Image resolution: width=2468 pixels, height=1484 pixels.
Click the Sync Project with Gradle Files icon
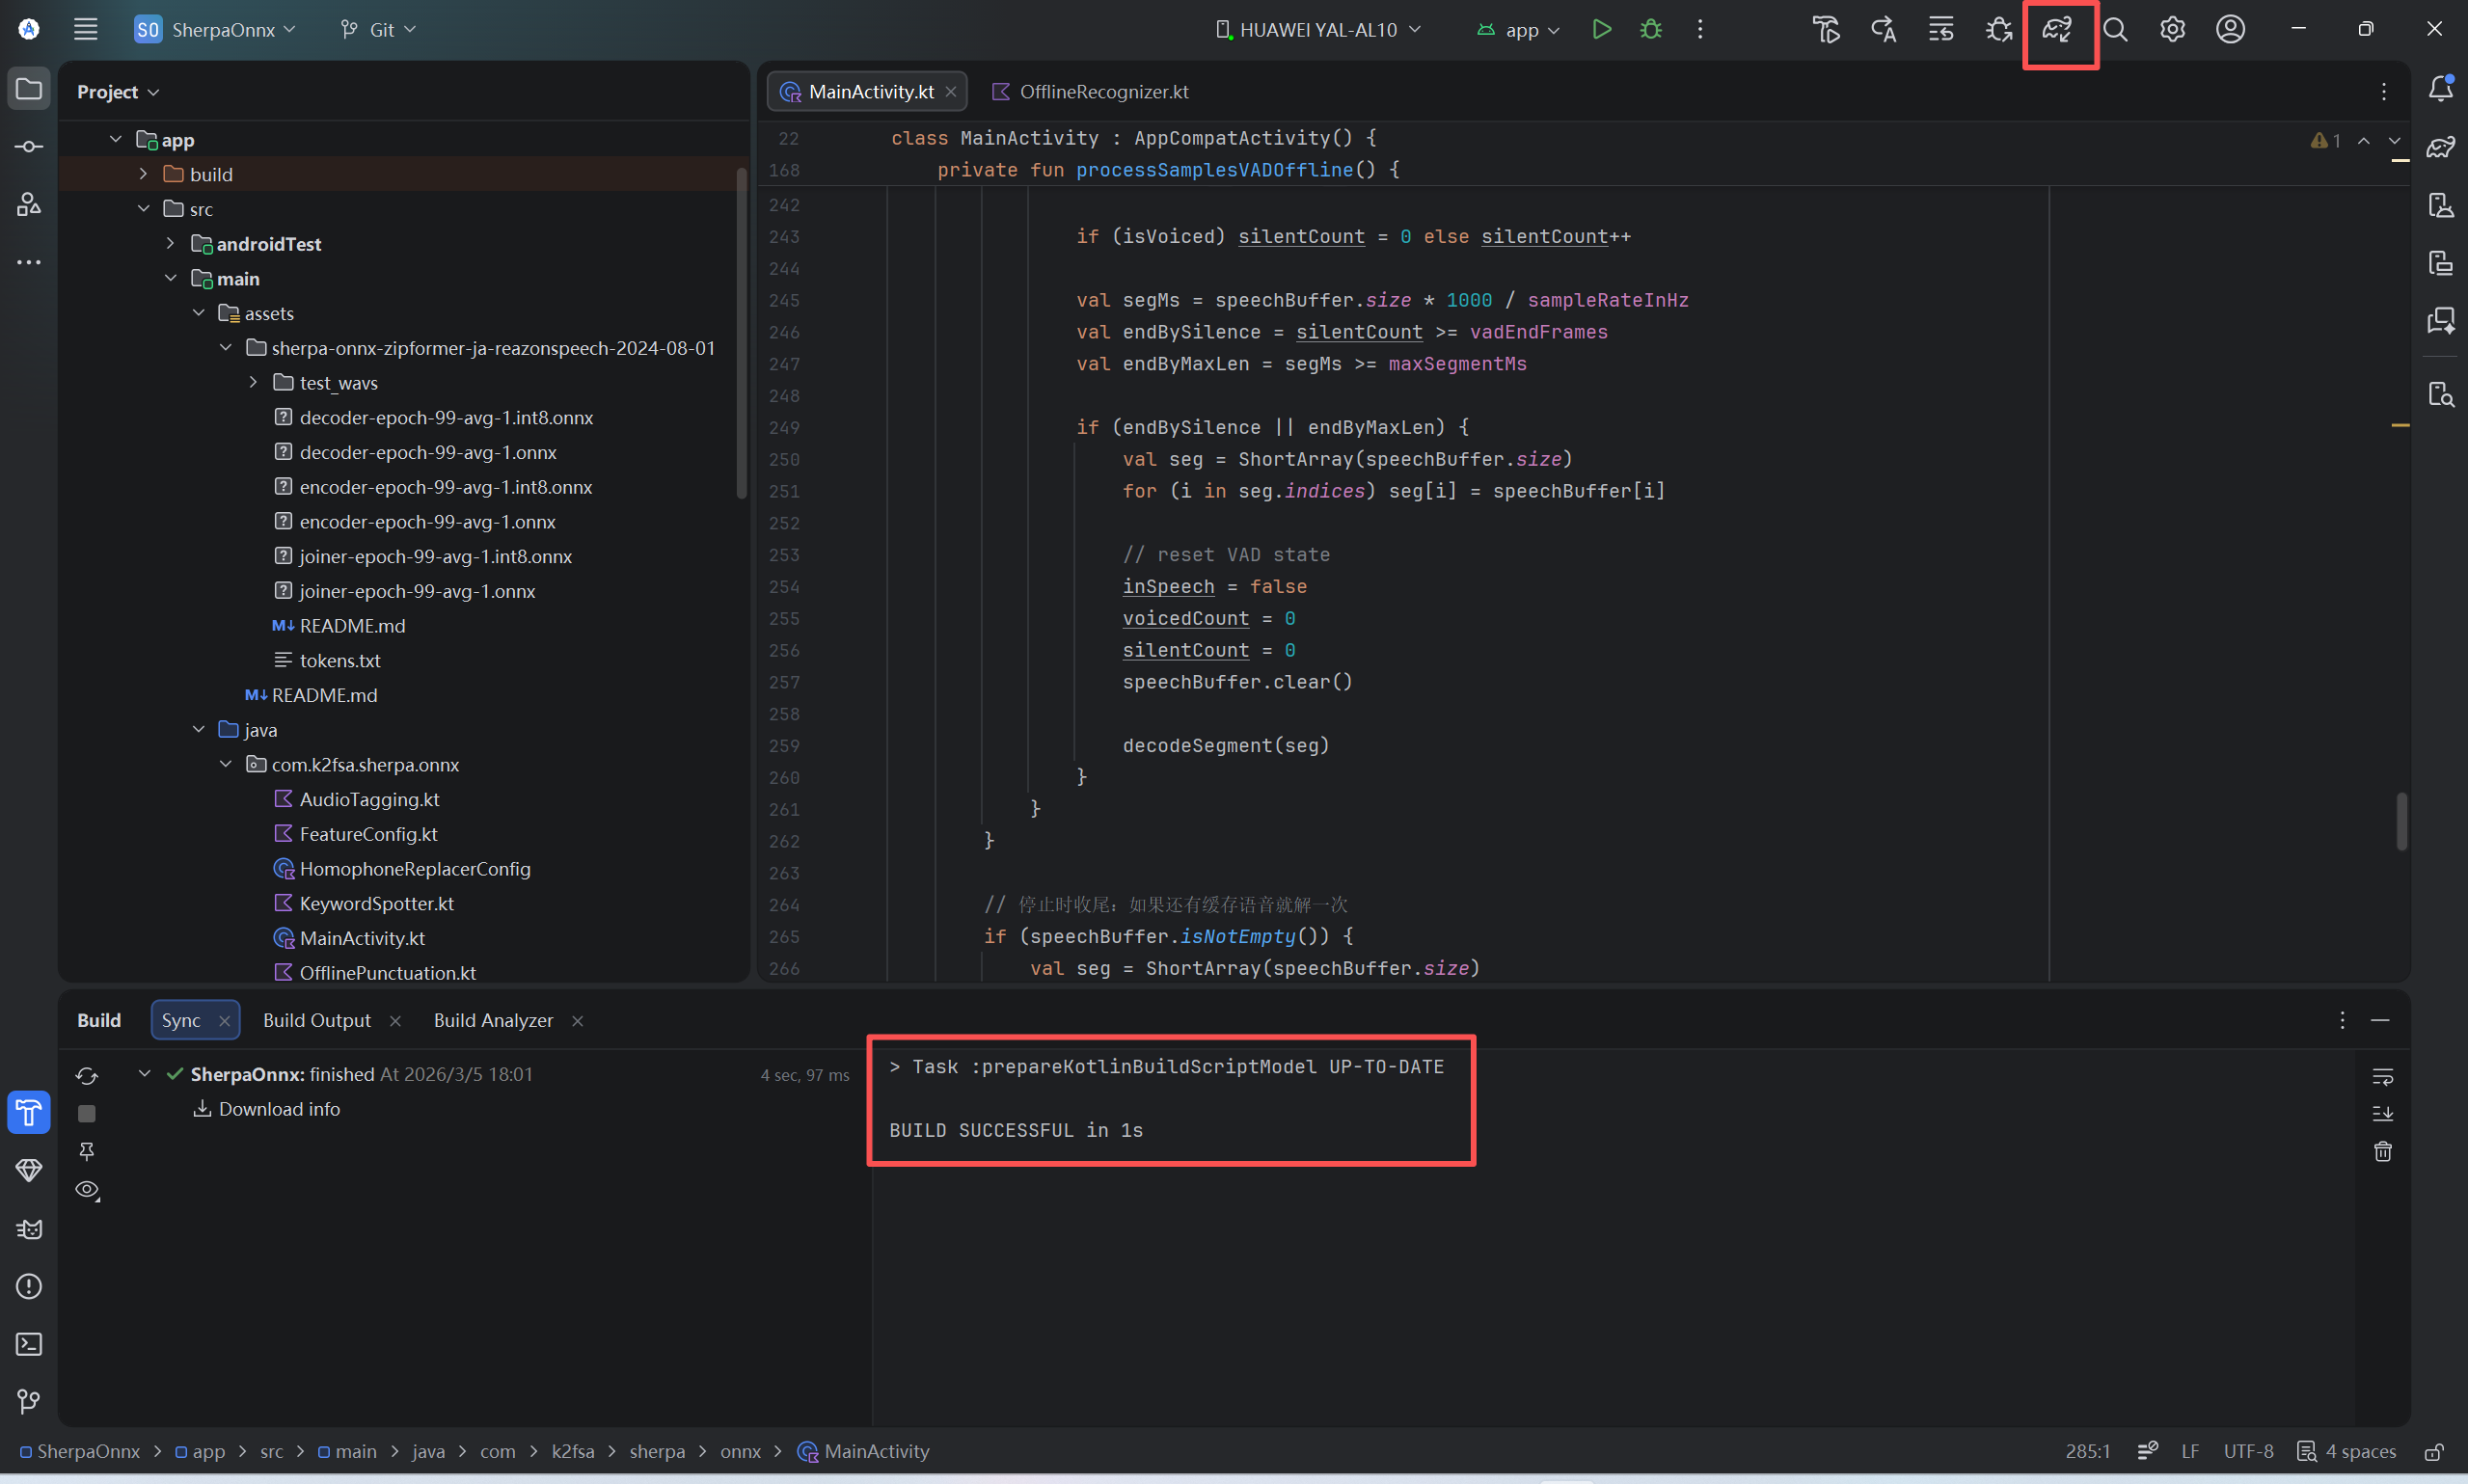point(2058,30)
